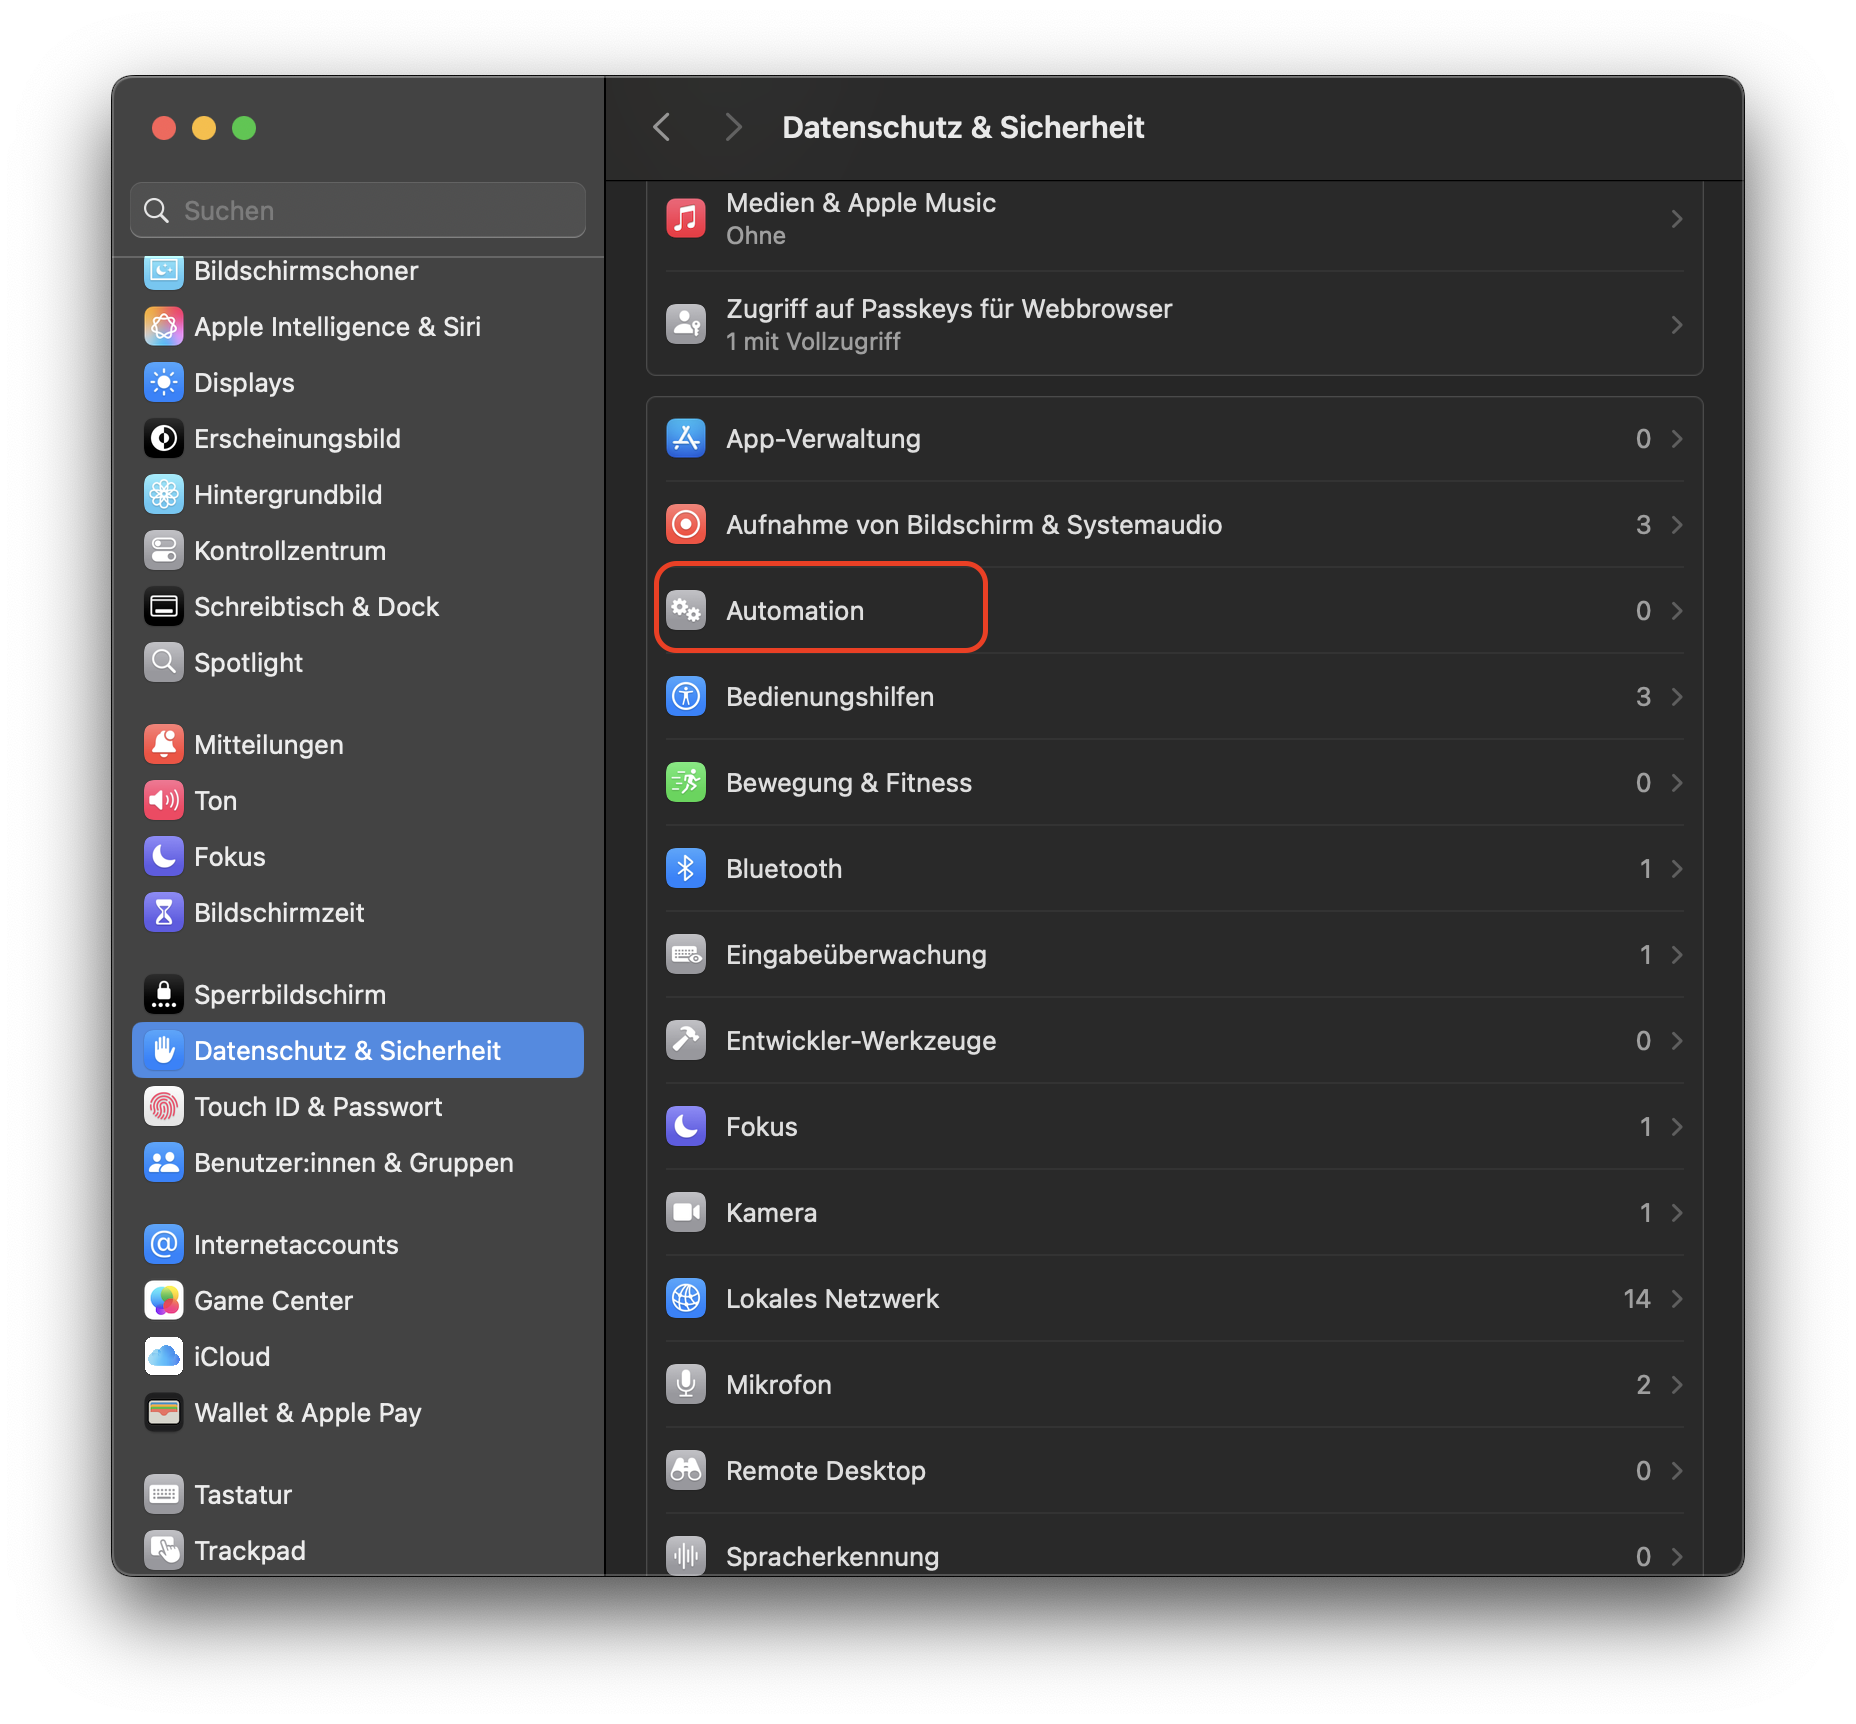
Task: Select the Displays icon in the sidebar
Action: (x=164, y=382)
